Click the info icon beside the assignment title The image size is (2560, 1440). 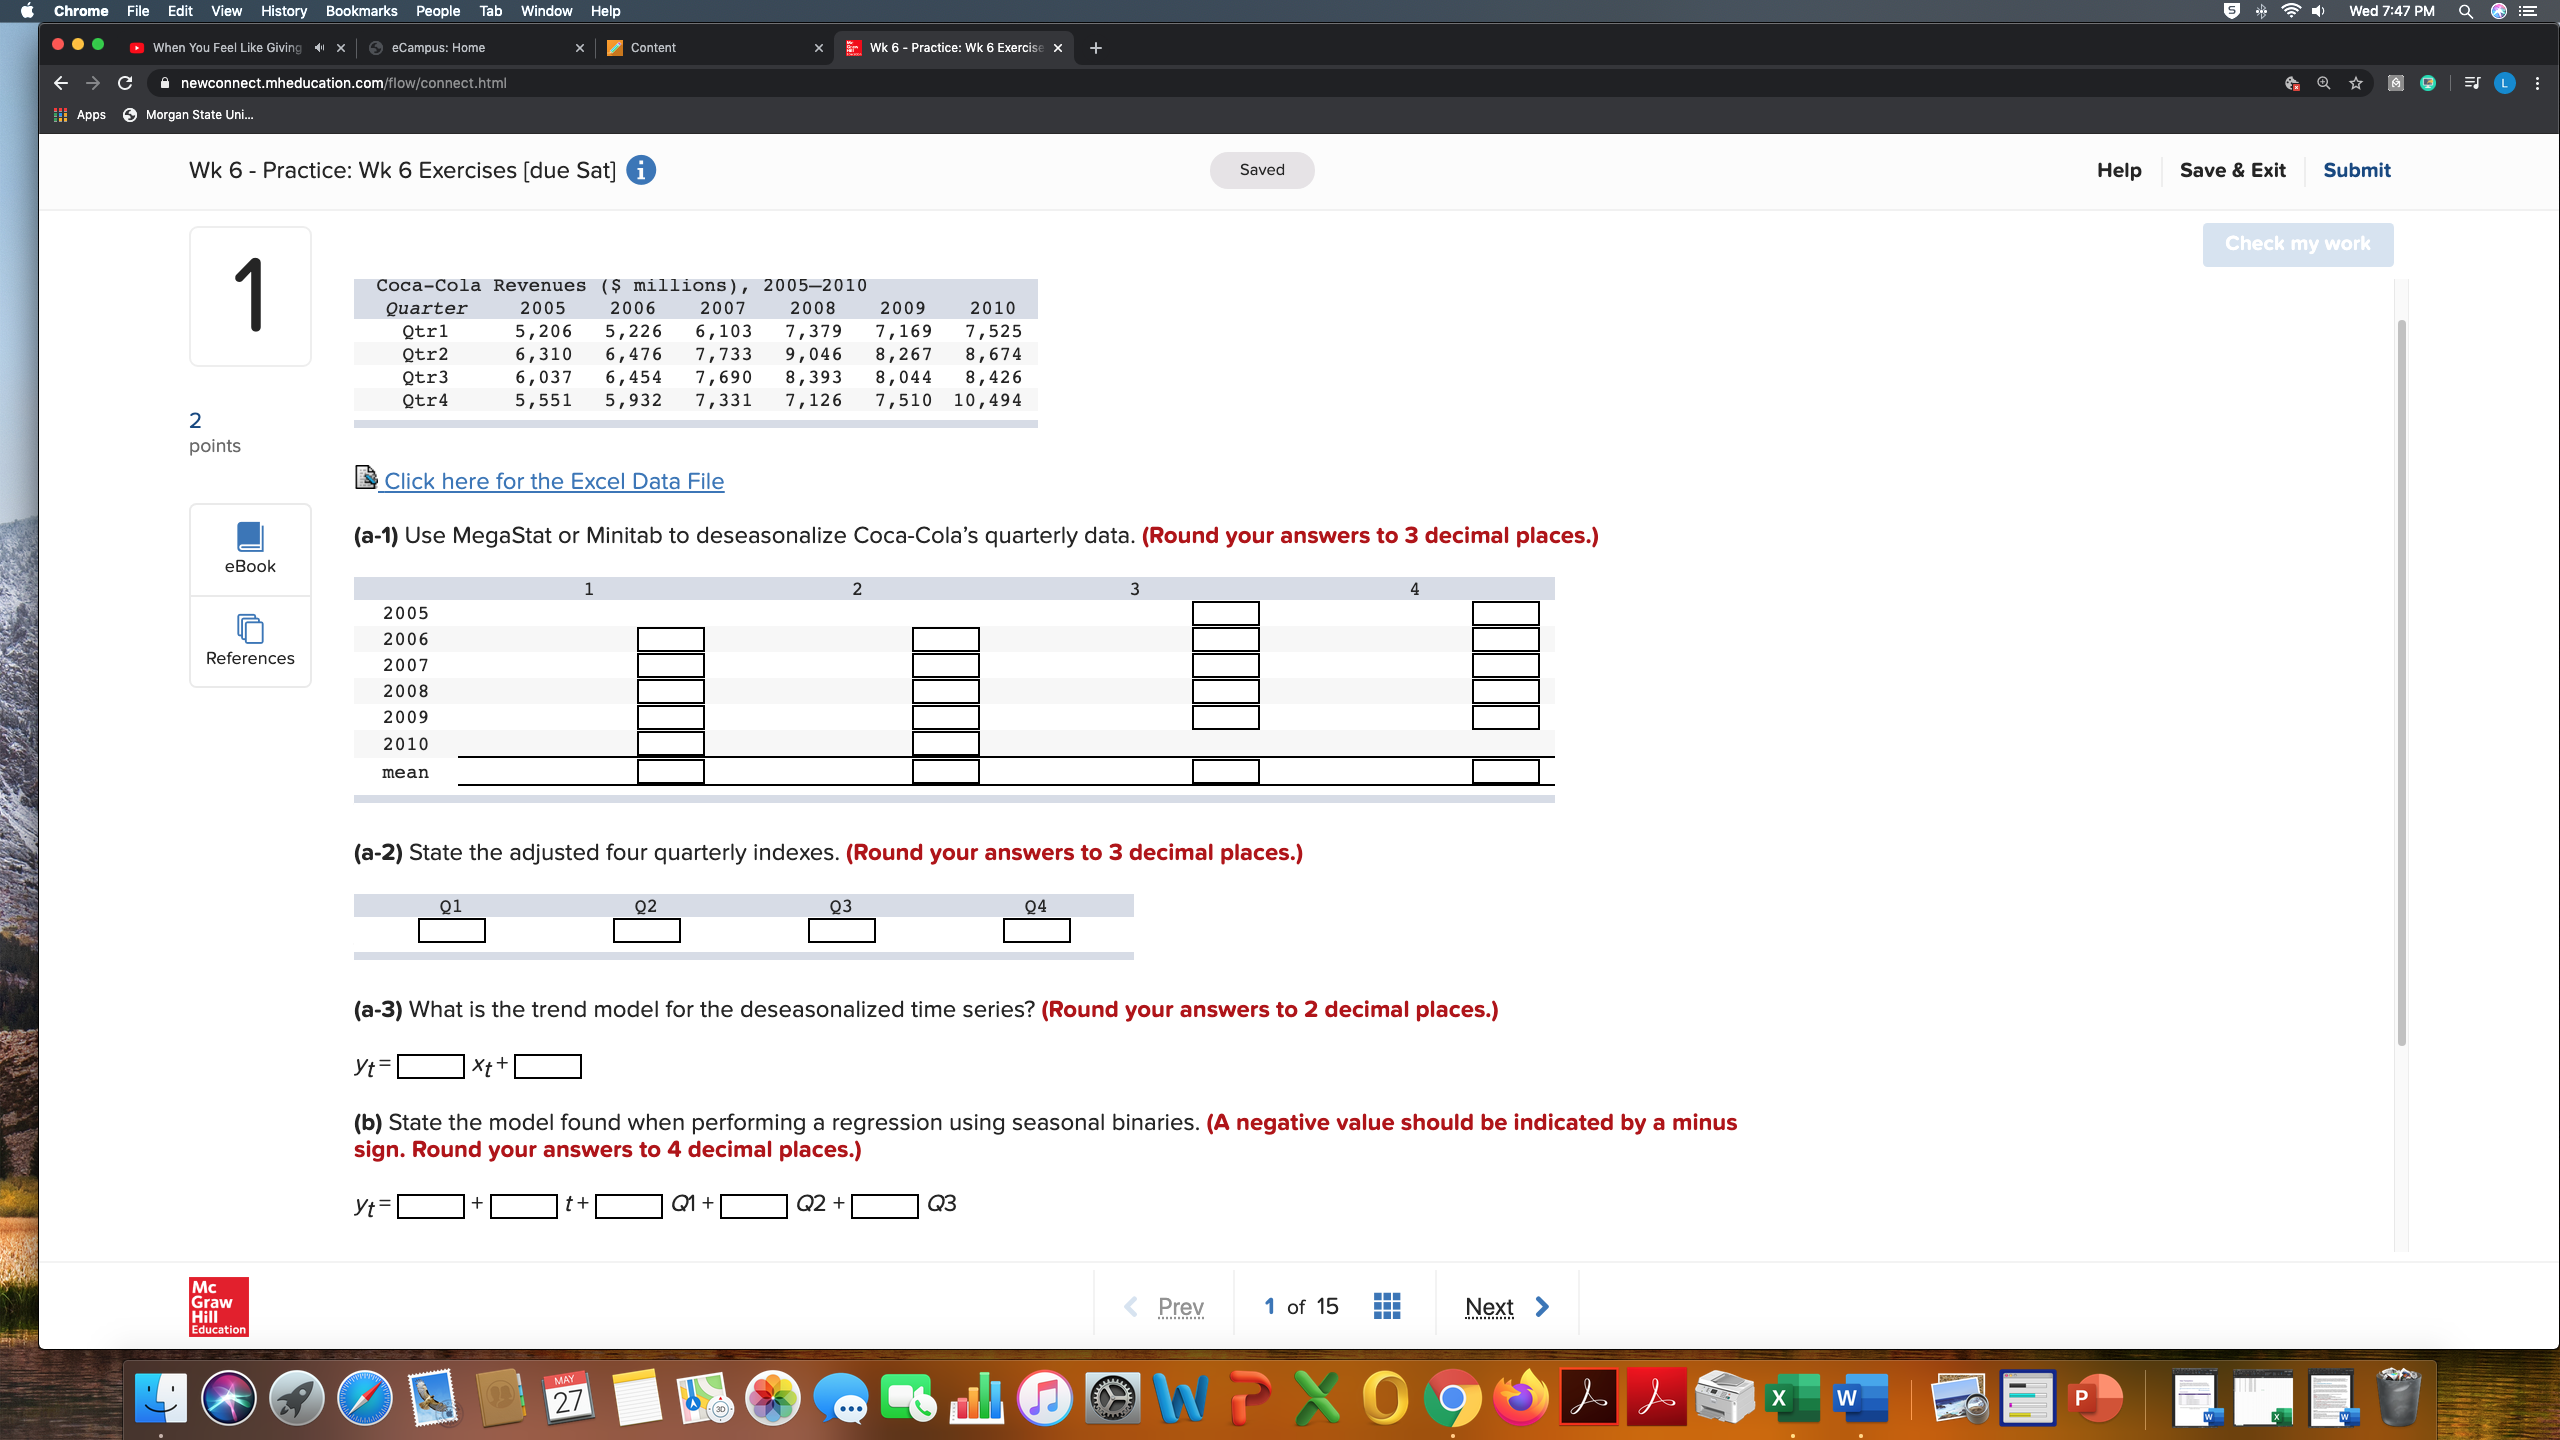tap(641, 170)
